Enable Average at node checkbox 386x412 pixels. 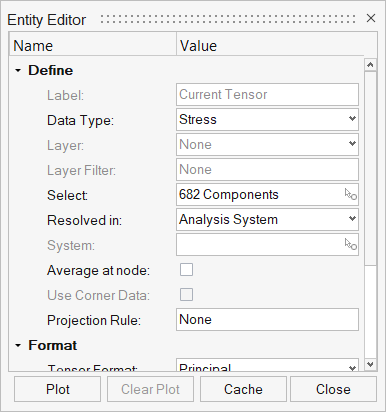coord(186,270)
